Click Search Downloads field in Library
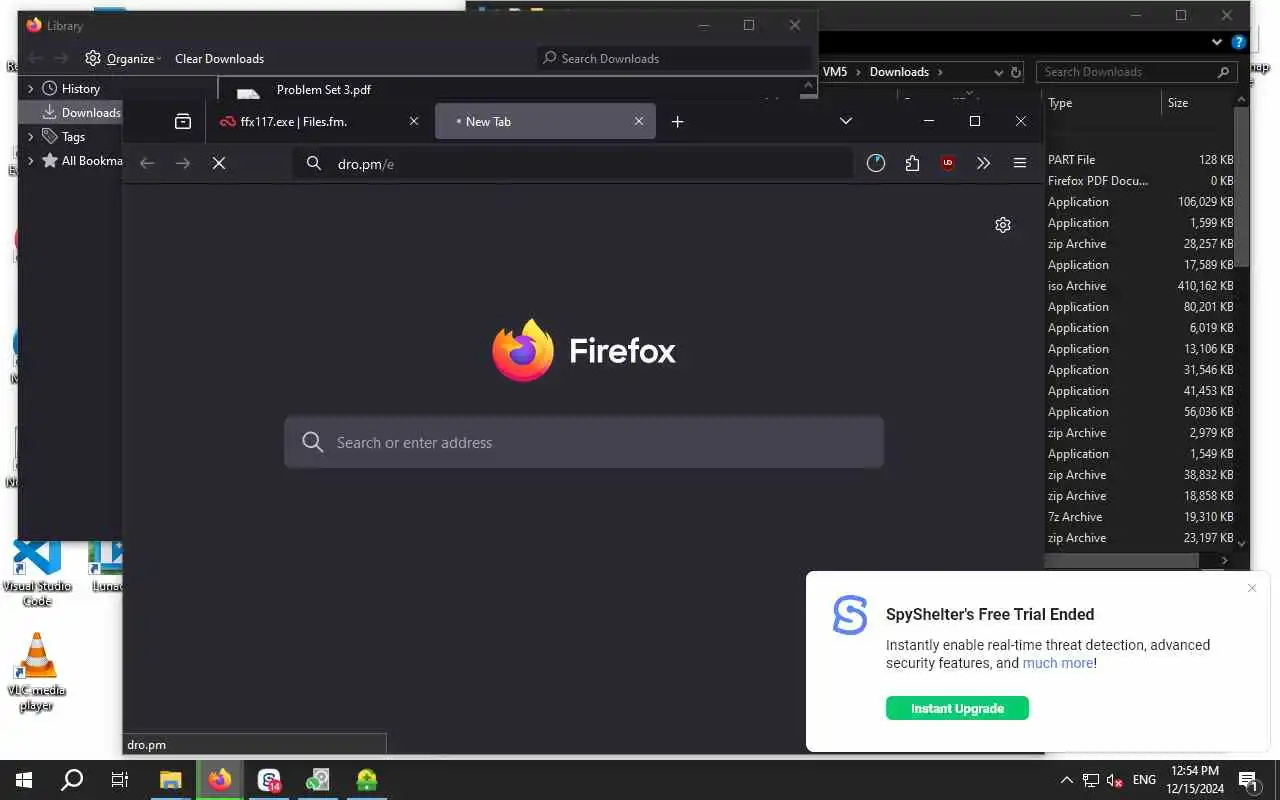Screen dimensions: 1280x800 674,58
